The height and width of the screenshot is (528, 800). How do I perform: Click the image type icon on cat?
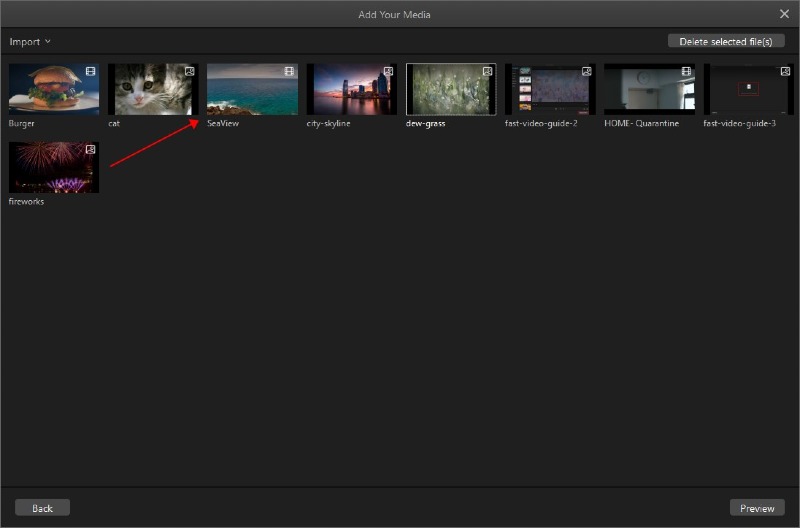(189, 71)
